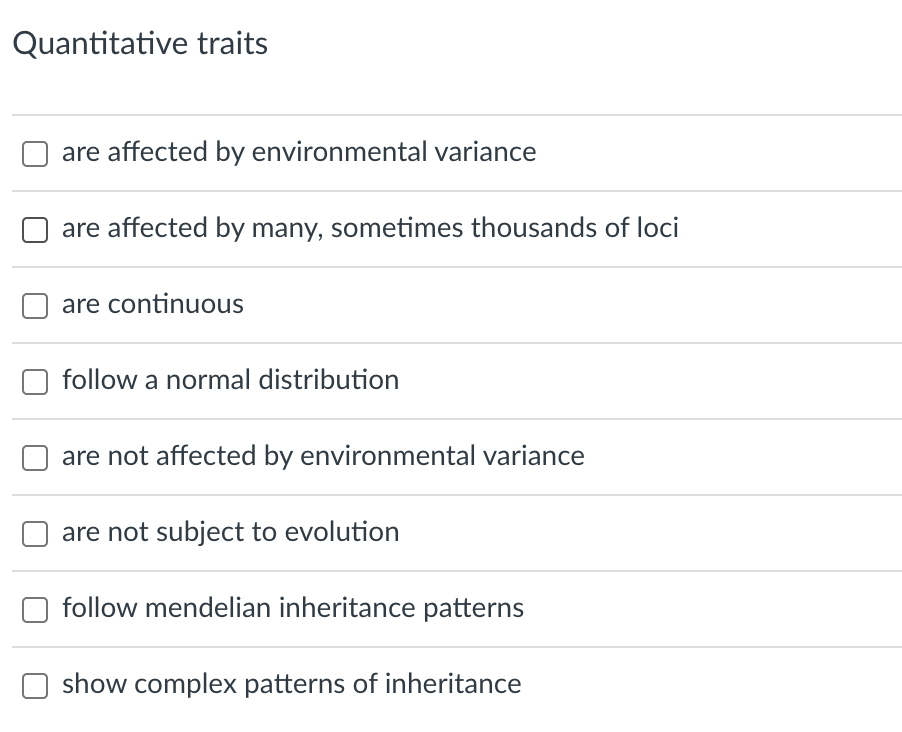Check the 'are affected by environmental variance' checkbox
Viewport: 902px width, 732px height.
point(35,154)
